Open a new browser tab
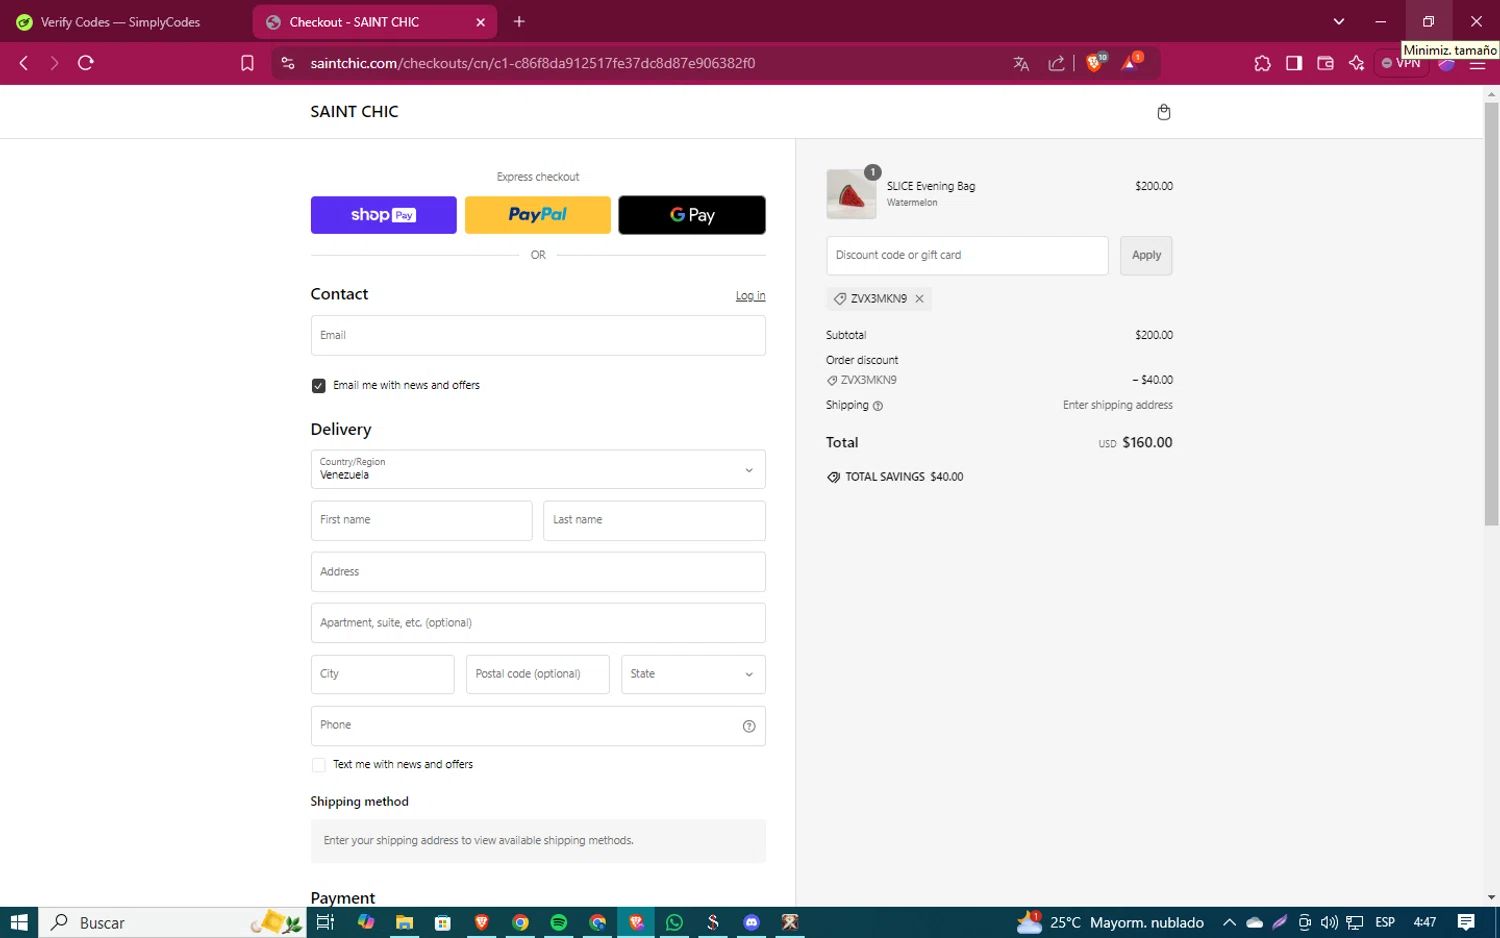The image size is (1500, 938). pyautogui.click(x=519, y=22)
